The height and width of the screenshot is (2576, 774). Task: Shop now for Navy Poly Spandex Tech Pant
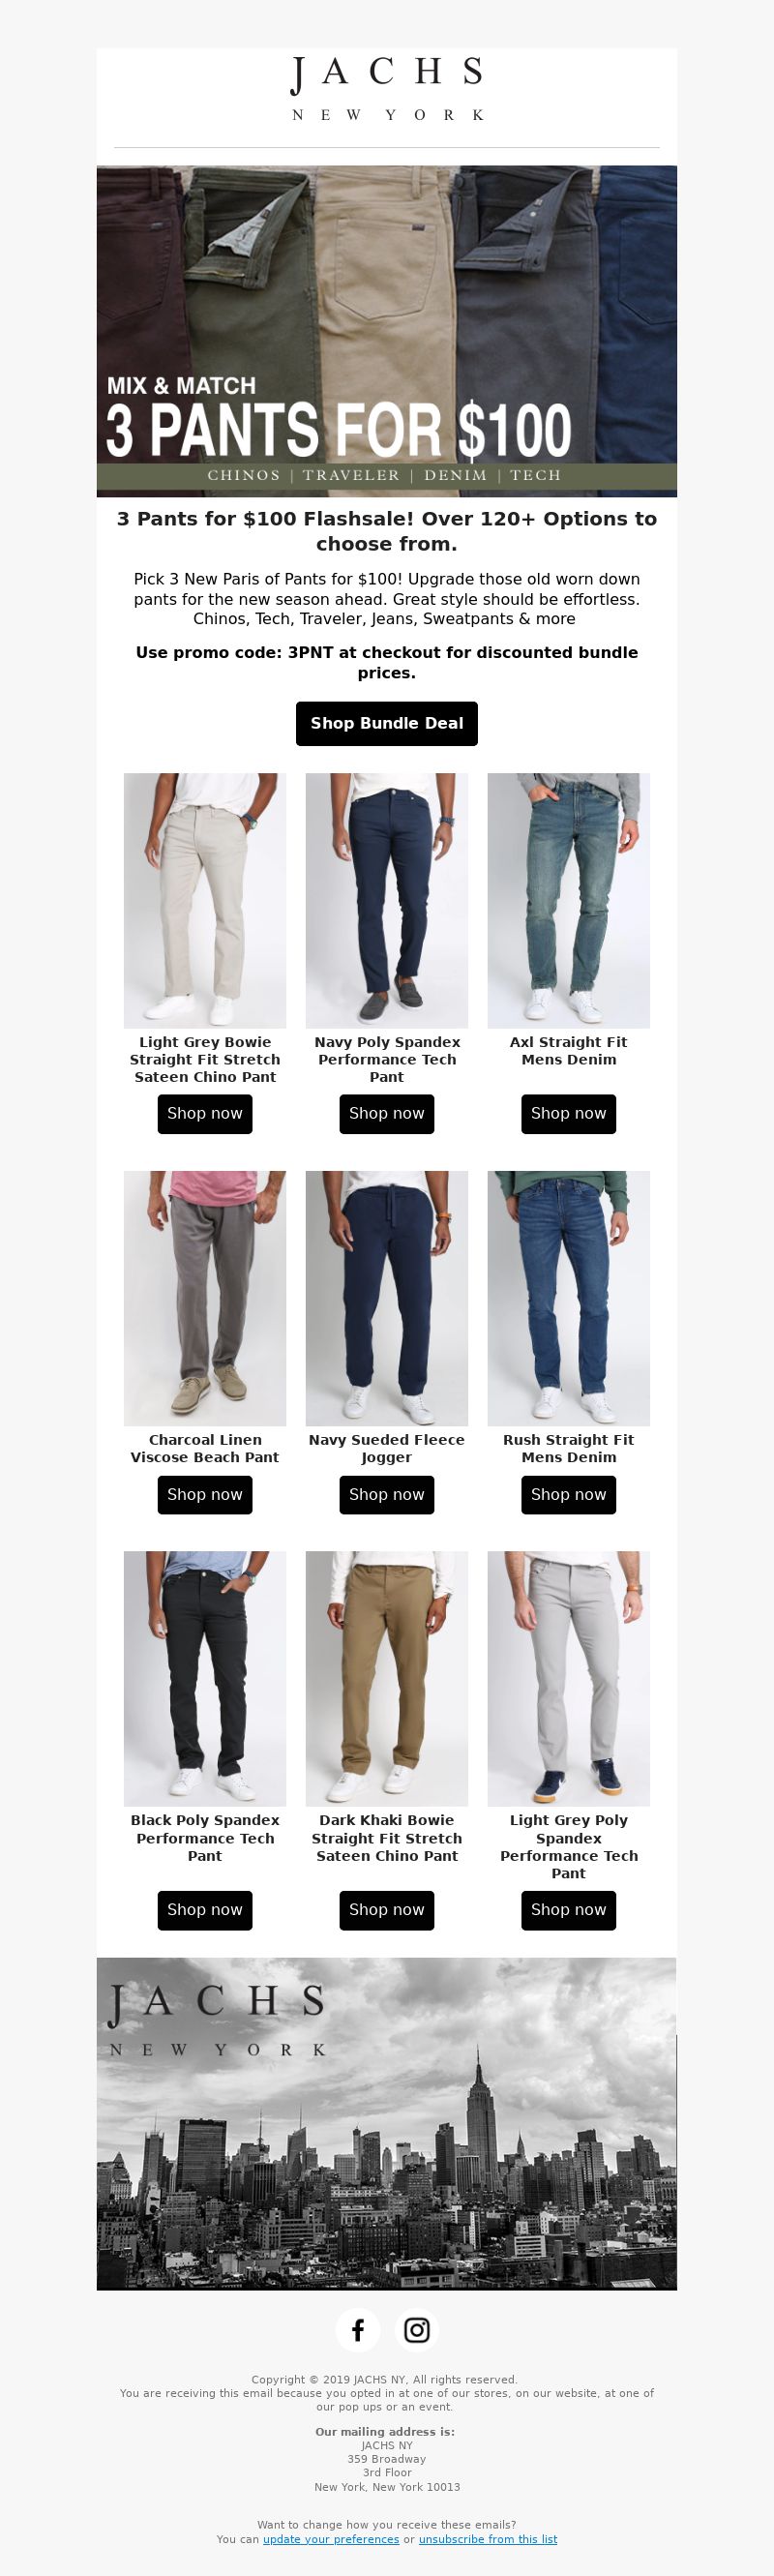point(387,1113)
